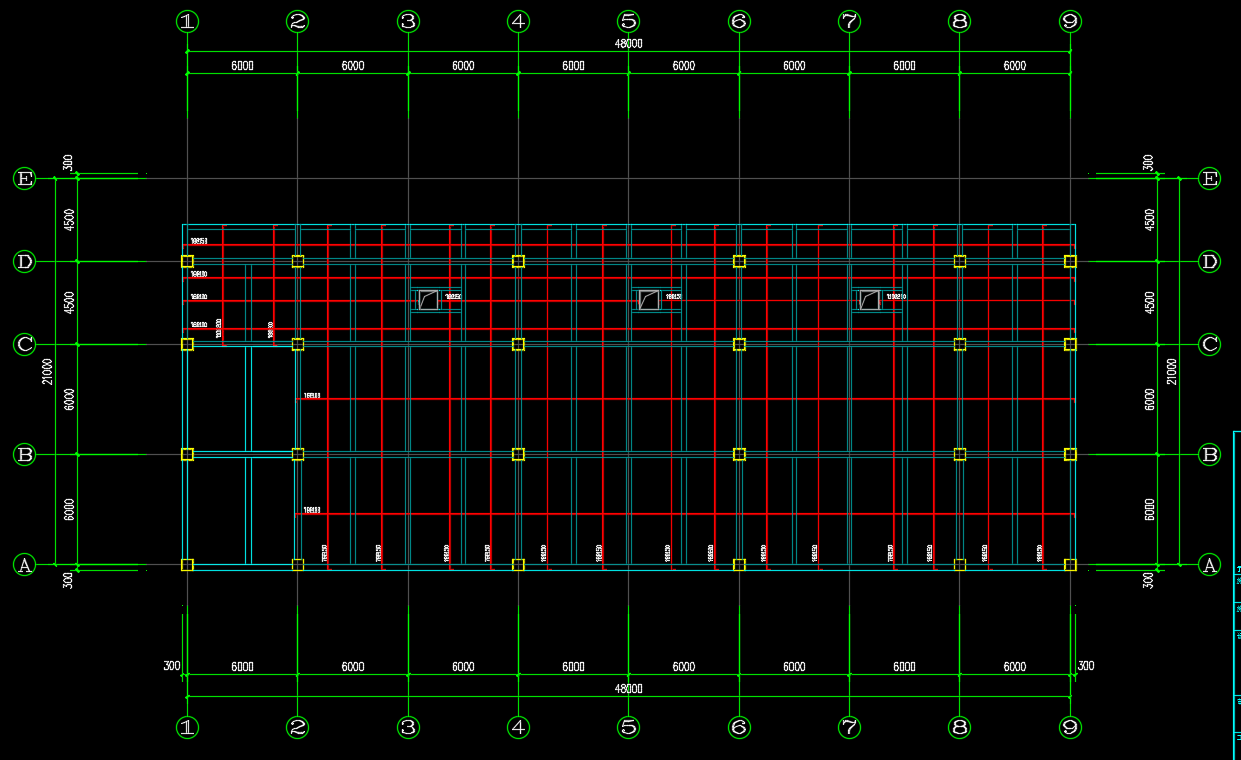
Task: Select slab opening symbol between axes 7 and 8
Action: point(869,300)
